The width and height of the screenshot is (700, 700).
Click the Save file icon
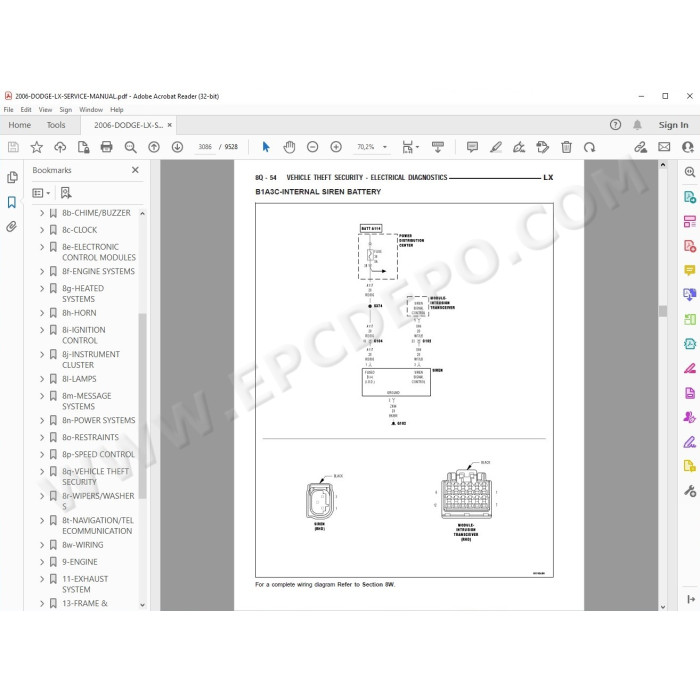(x=13, y=147)
